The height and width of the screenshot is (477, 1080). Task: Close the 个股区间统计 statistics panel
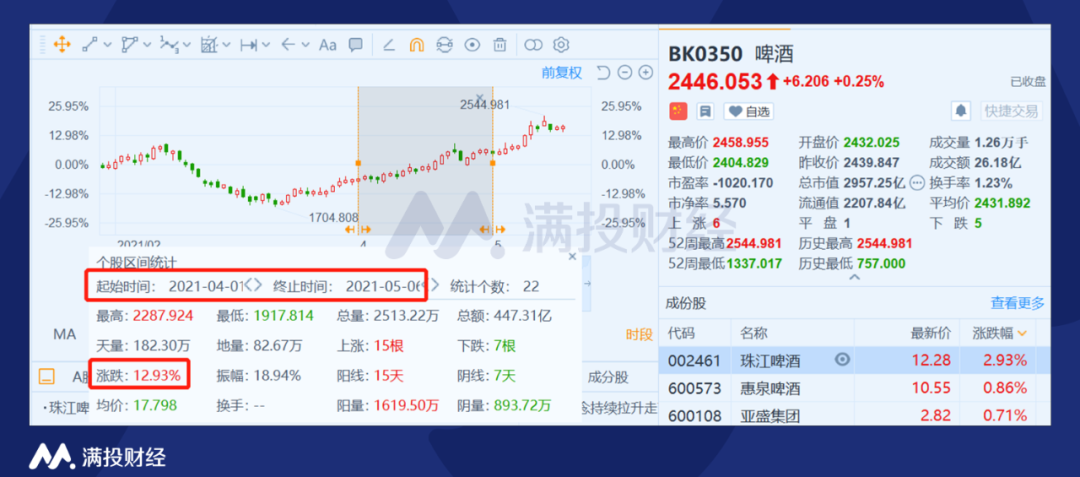pyautogui.click(x=572, y=256)
